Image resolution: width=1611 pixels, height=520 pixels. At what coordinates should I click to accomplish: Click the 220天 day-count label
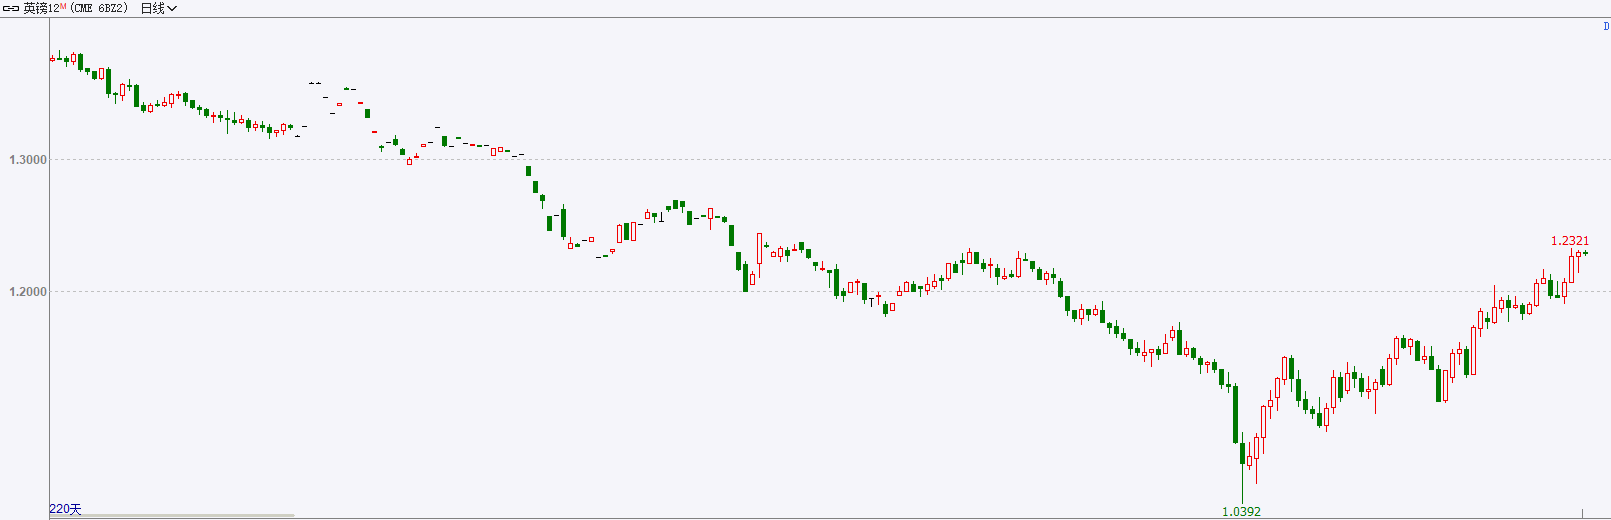pos(65,509)
